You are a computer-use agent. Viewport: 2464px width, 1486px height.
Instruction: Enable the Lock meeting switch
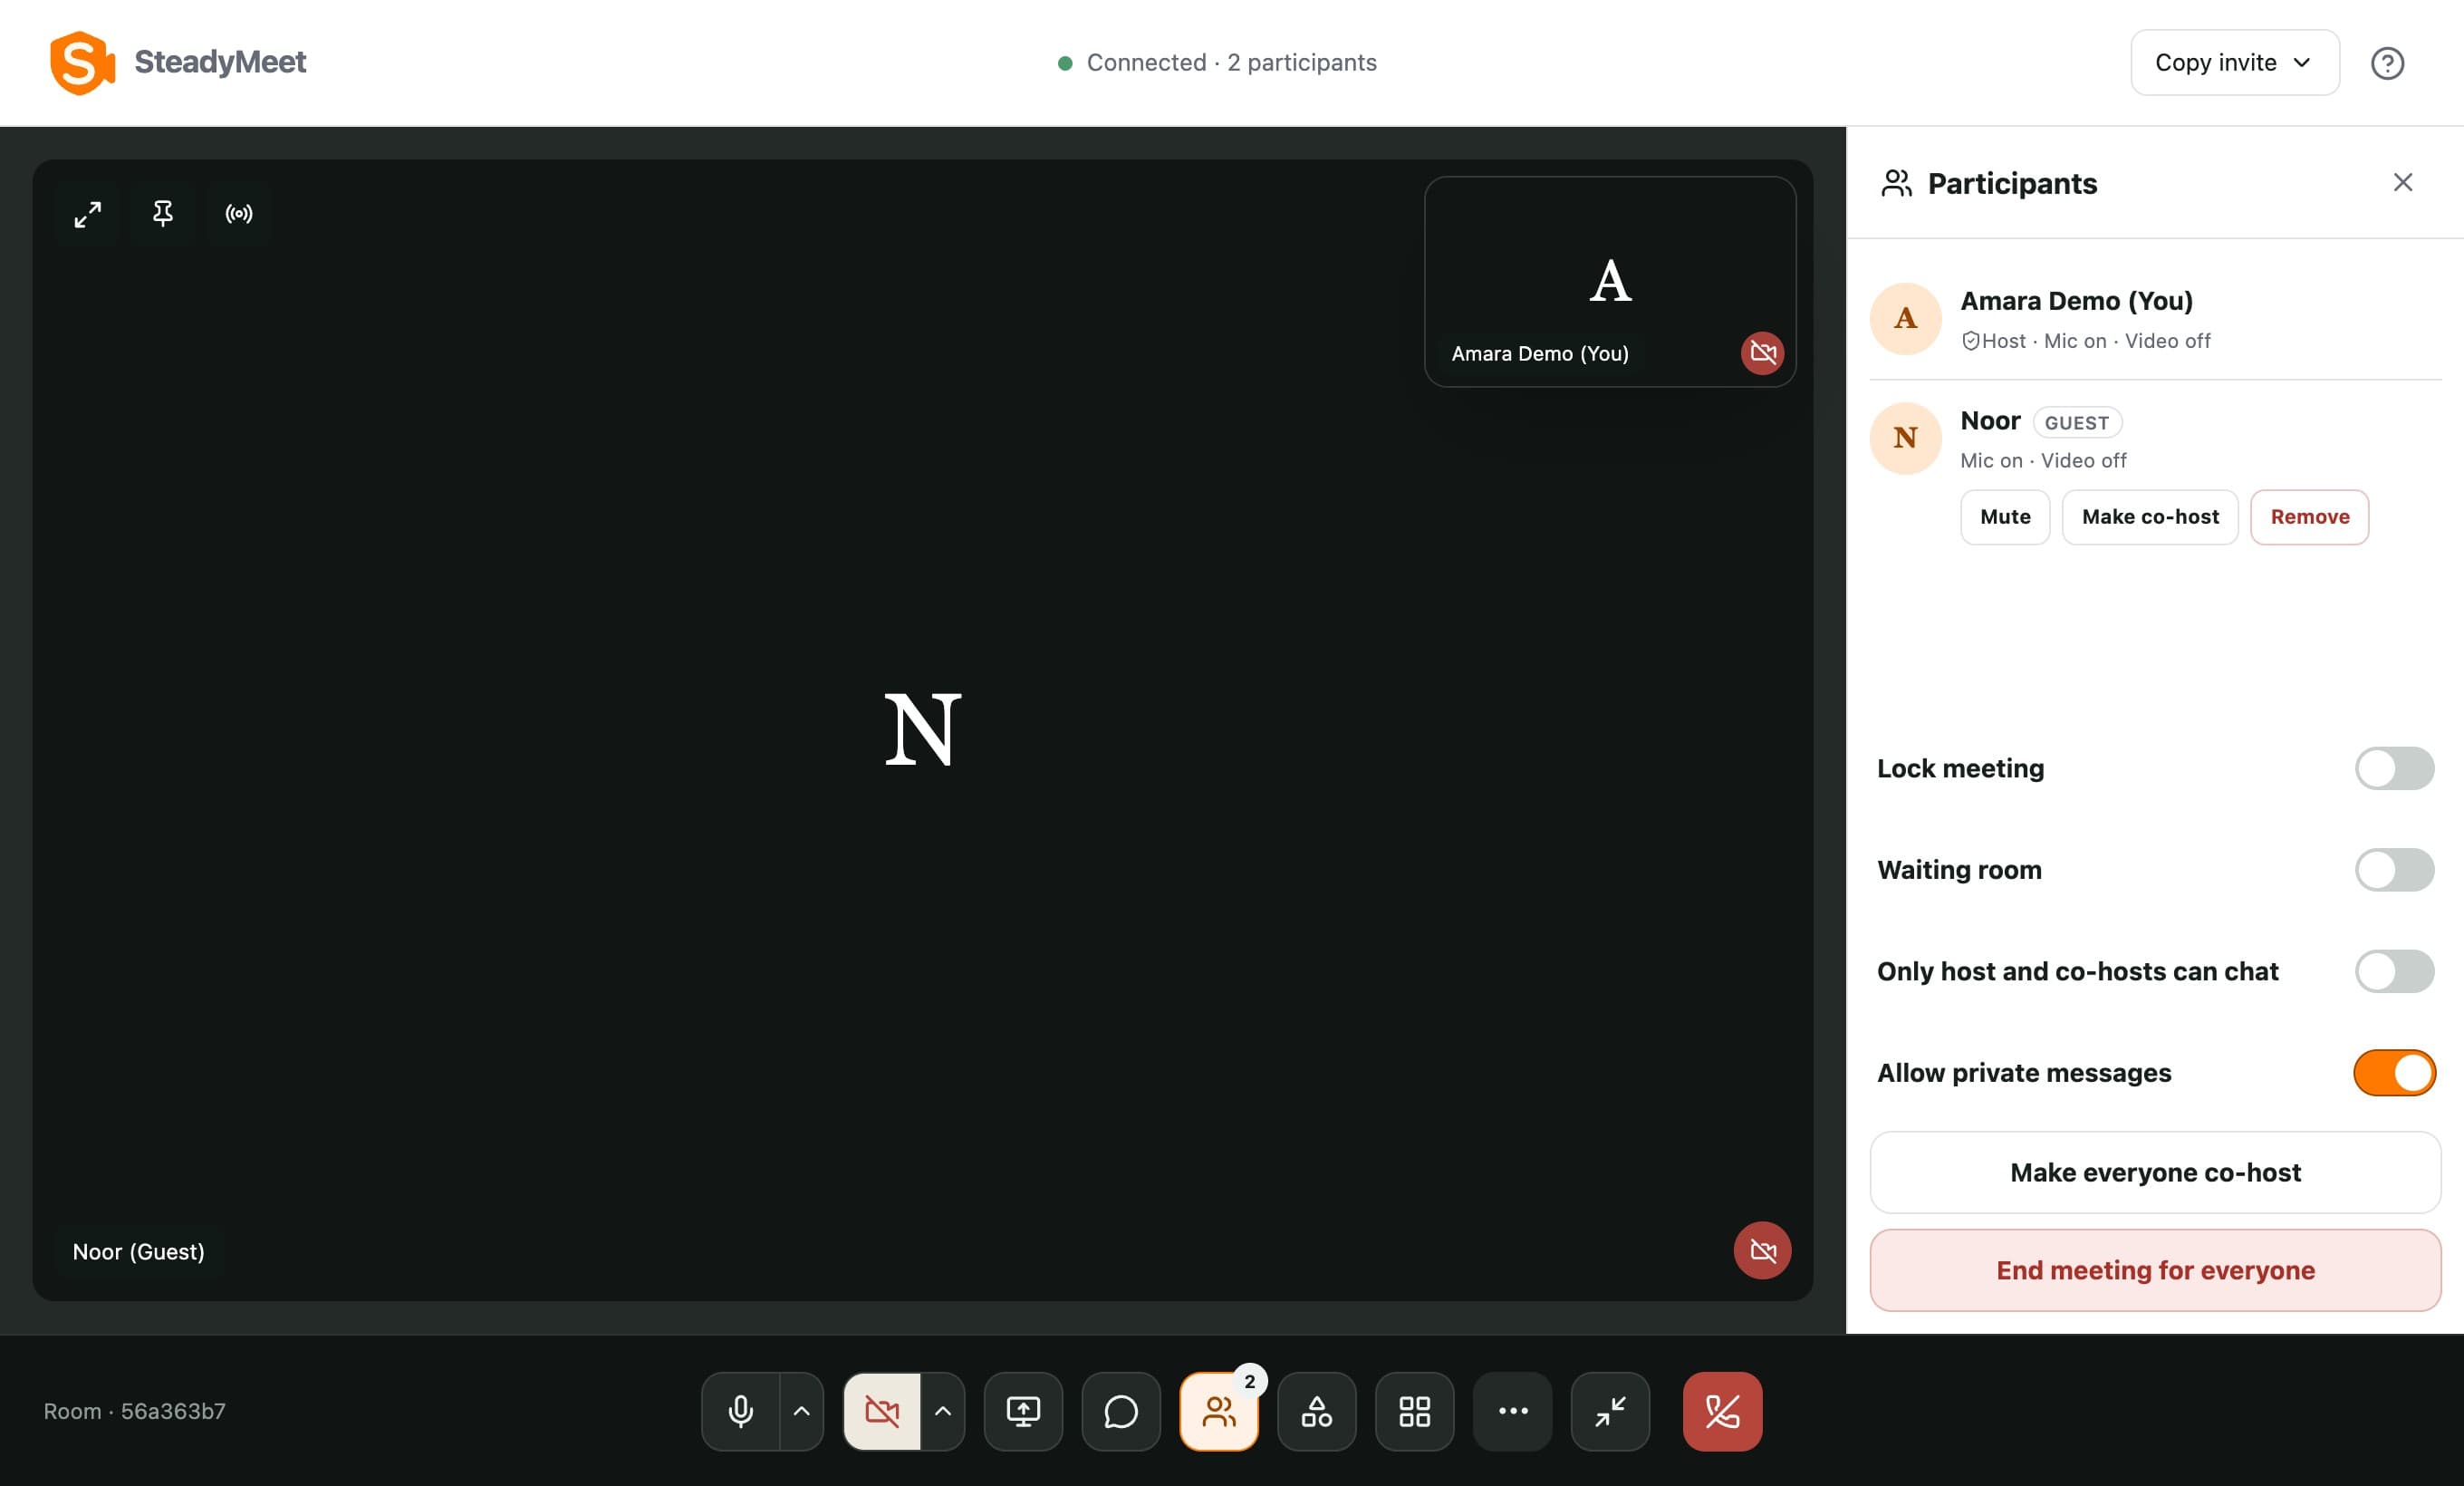pyautogui.click(x=2394, y=768)
